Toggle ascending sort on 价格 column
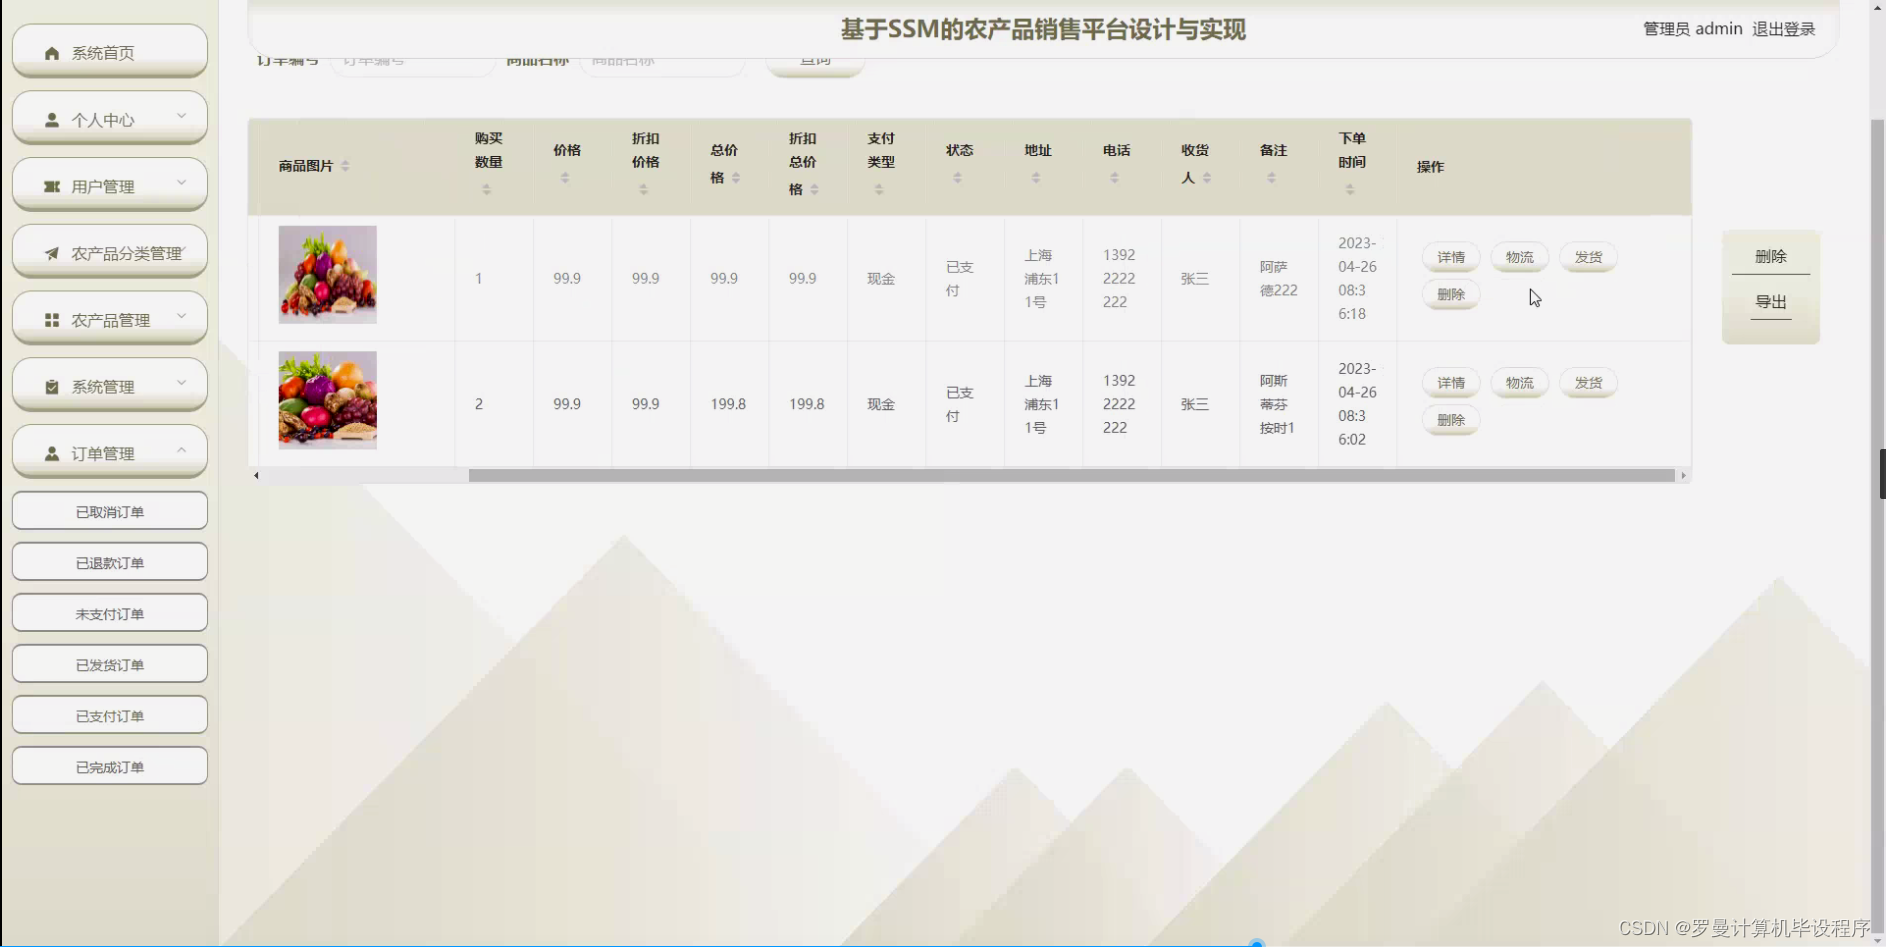The width and height of the screenshot is (1886, 947). click(x=566, y=179)
